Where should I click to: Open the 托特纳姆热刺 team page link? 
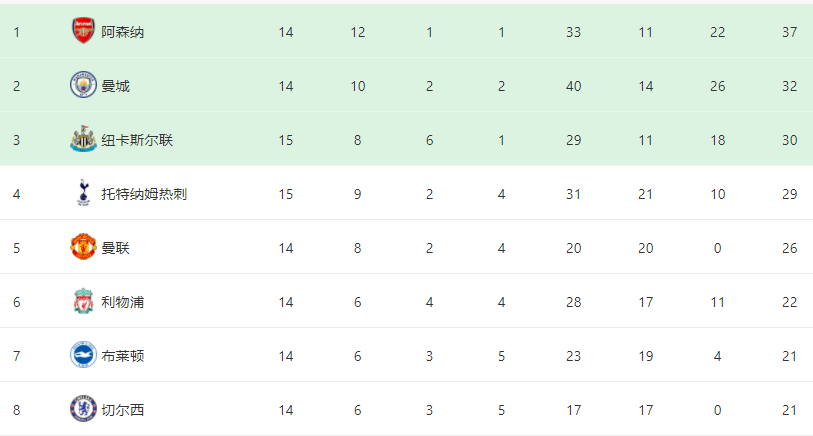pyautogui.click(x=144, y=194)
